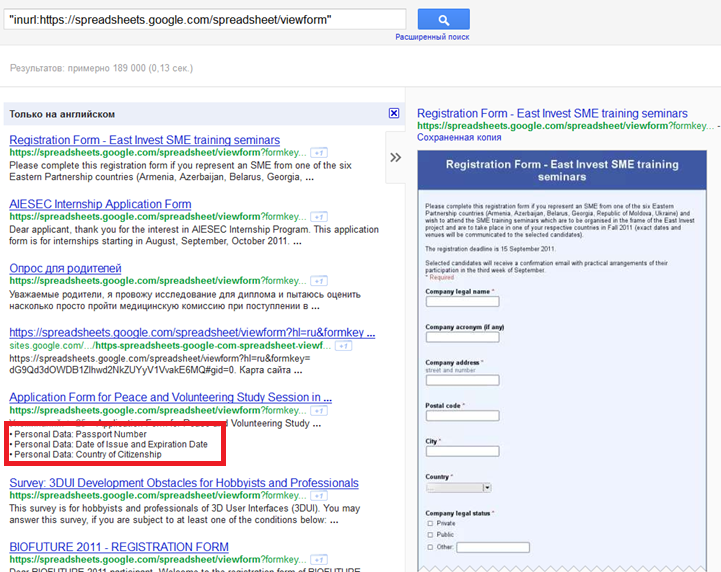Click +1 next to 3DUI Survey result

coord(319,496)
